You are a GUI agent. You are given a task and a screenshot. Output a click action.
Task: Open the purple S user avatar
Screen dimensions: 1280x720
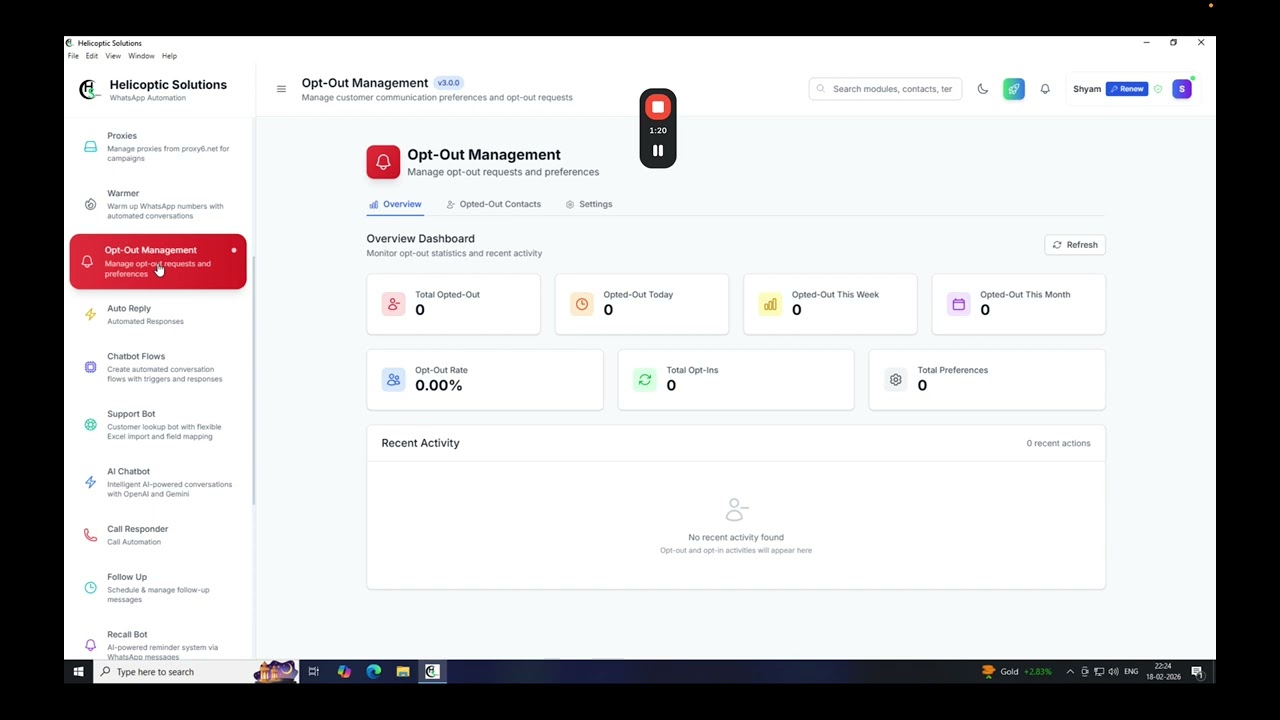[x=1182, y=89]
